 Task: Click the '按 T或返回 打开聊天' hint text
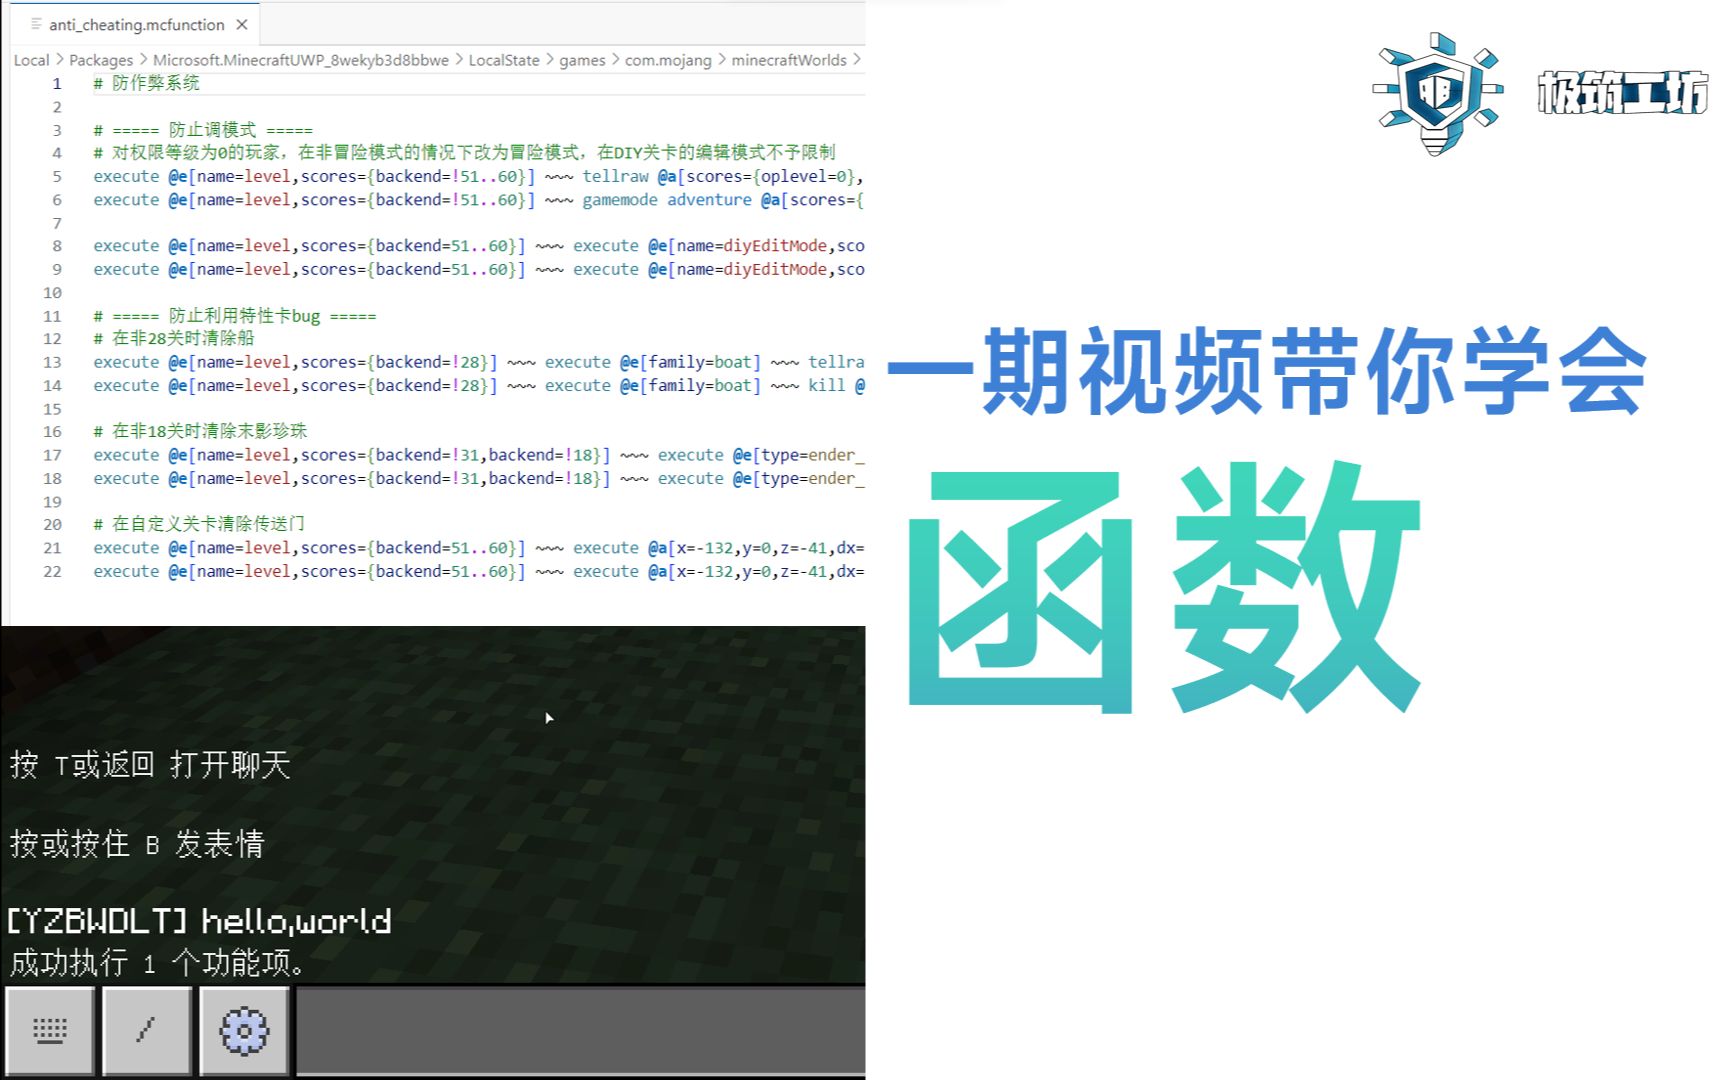[150, 766]
